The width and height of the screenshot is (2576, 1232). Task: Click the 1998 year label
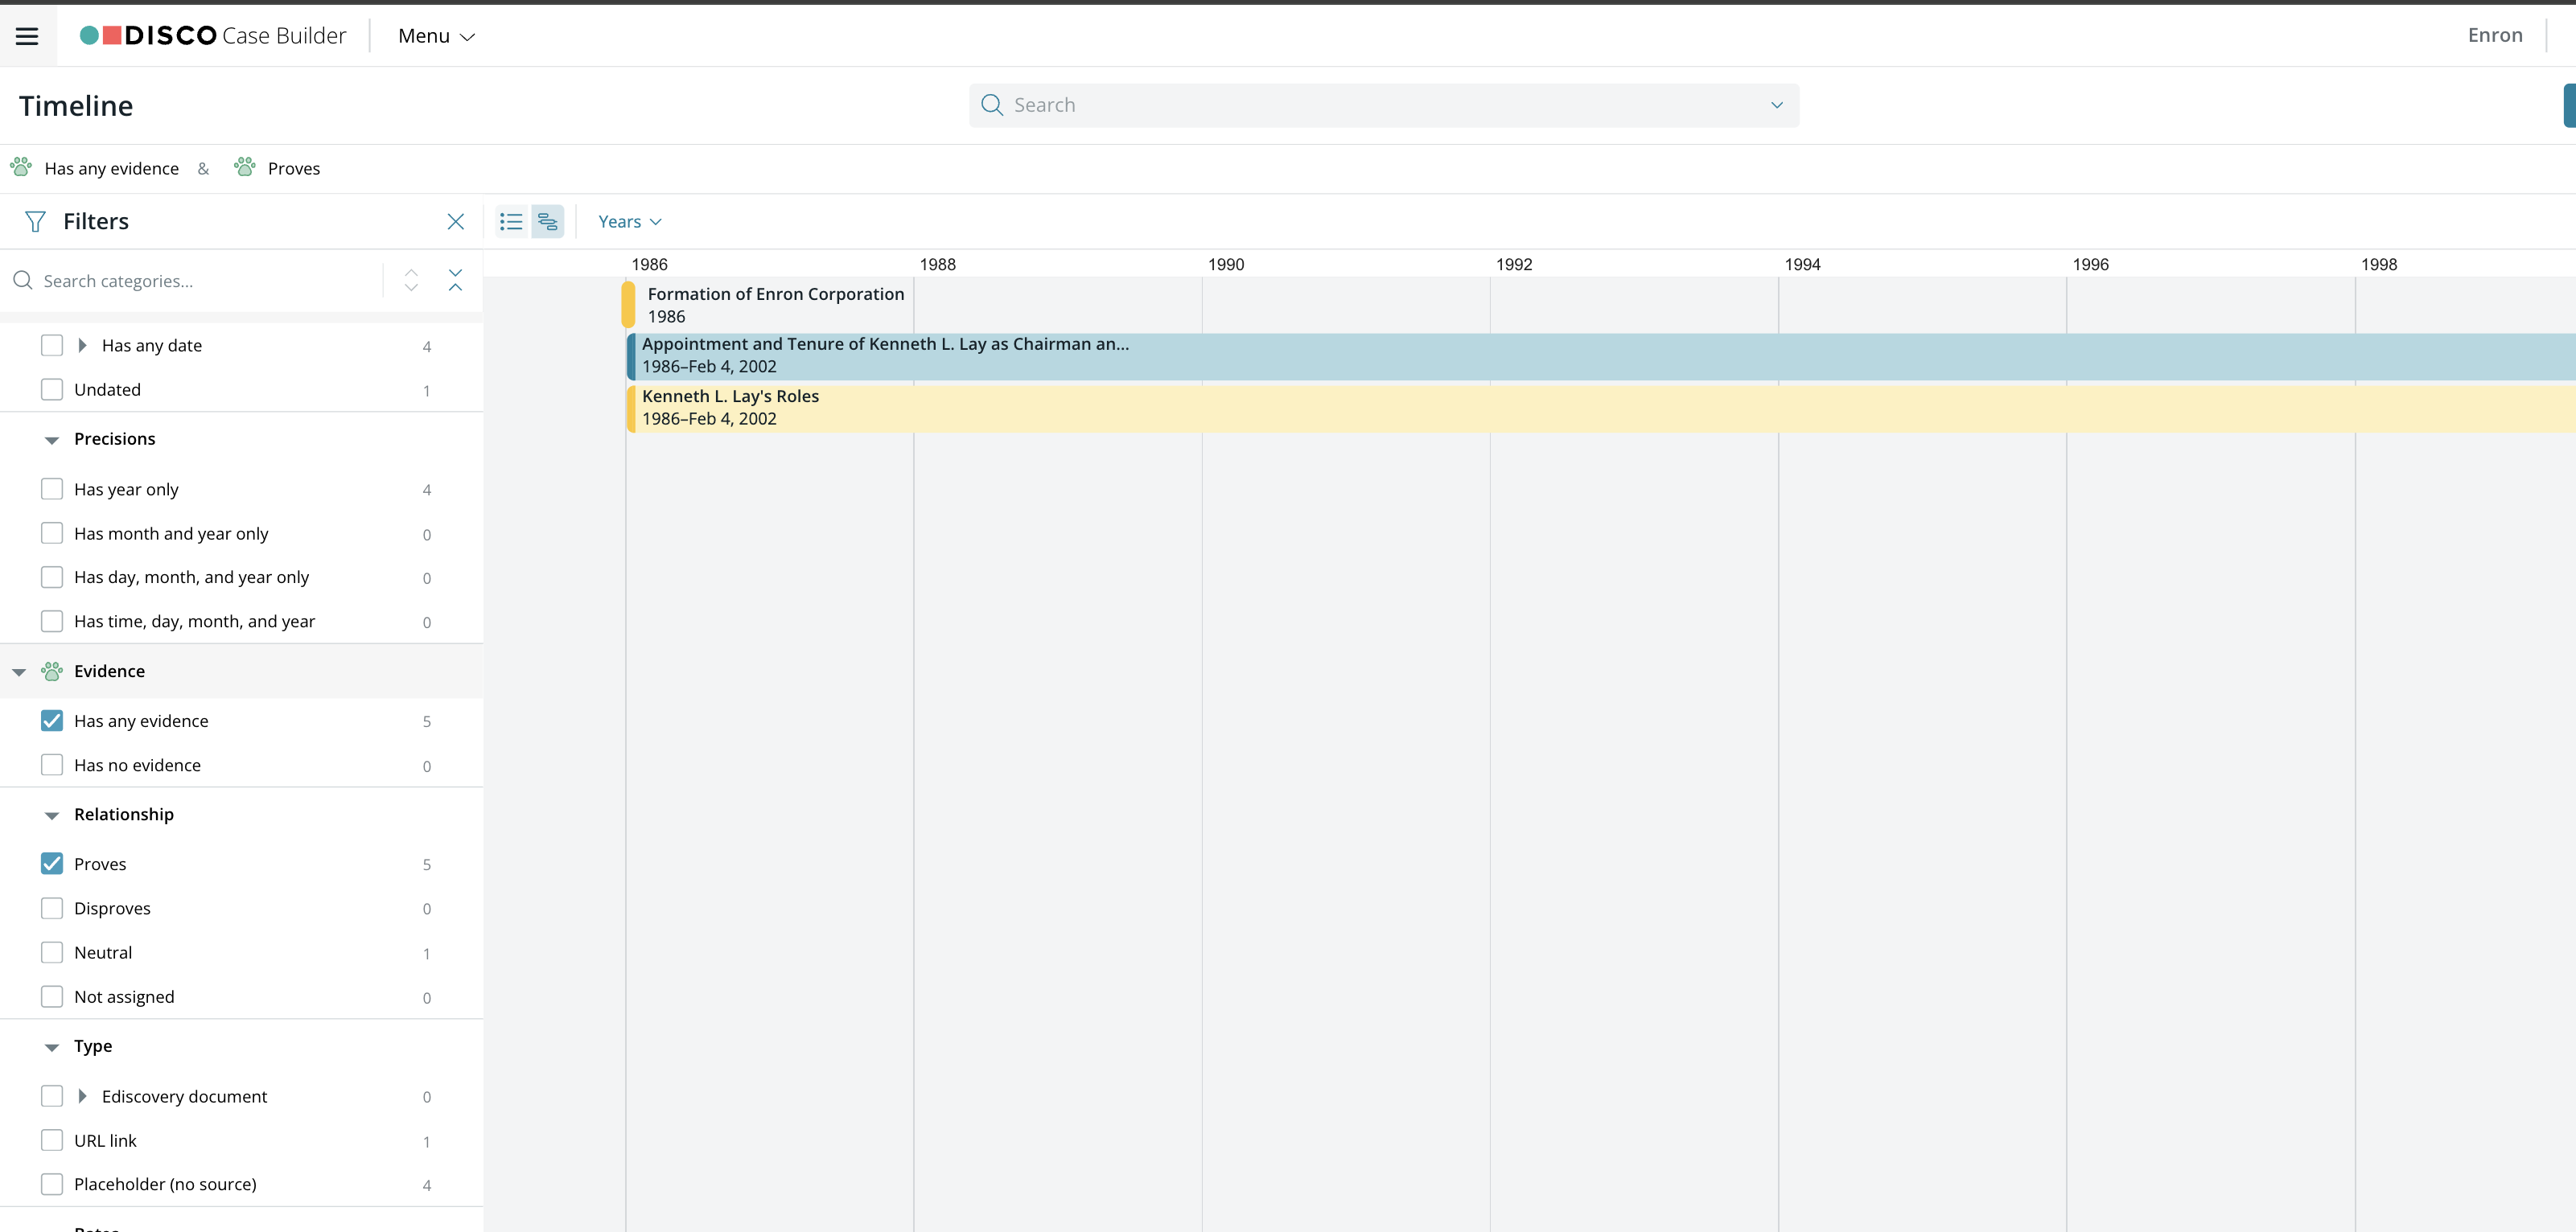coord(2379,264)
